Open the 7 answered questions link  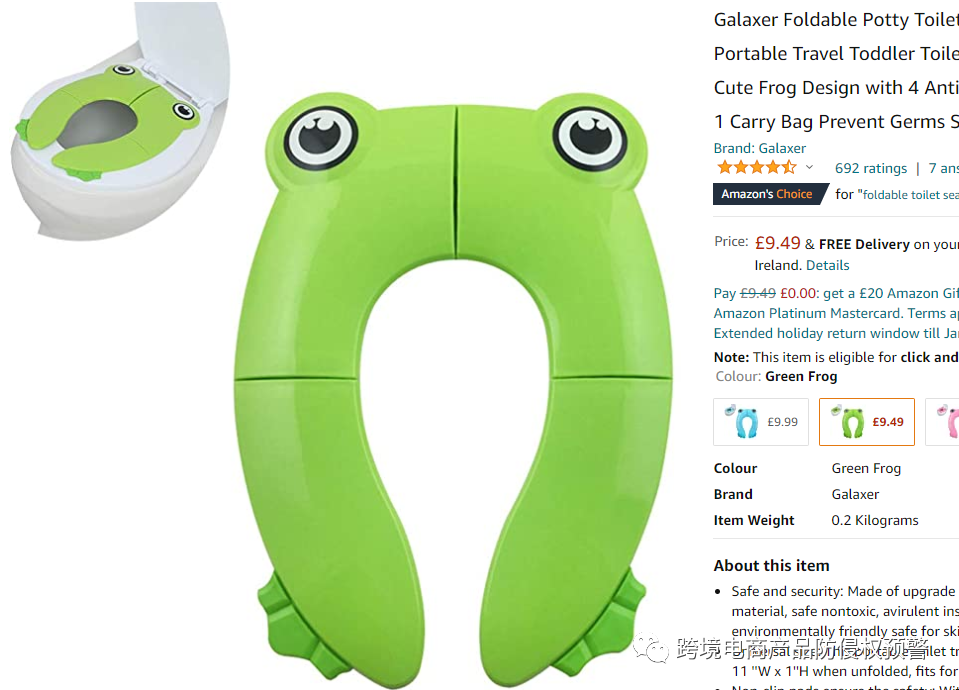[x=943, y=168]
